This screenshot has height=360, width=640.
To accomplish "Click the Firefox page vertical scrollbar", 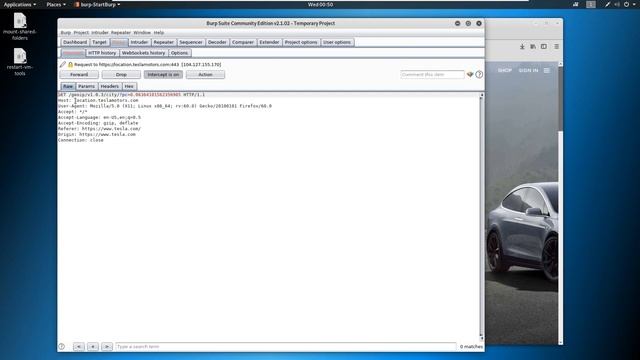I will point(560,203).
